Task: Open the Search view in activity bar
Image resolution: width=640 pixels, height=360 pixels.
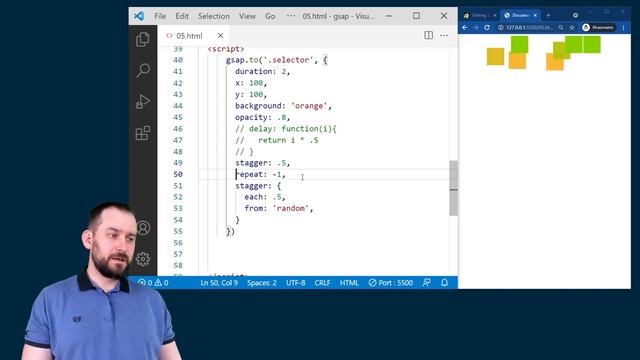Action: click(142, 70)
